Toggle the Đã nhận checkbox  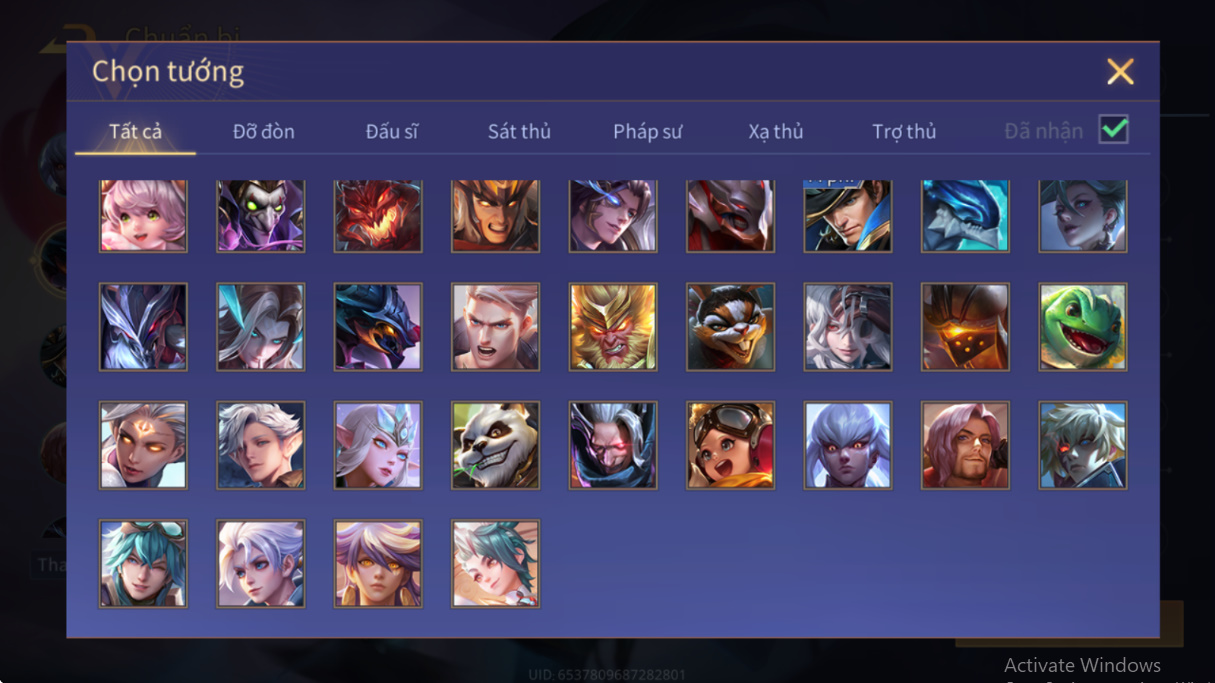click(1113, 130)
